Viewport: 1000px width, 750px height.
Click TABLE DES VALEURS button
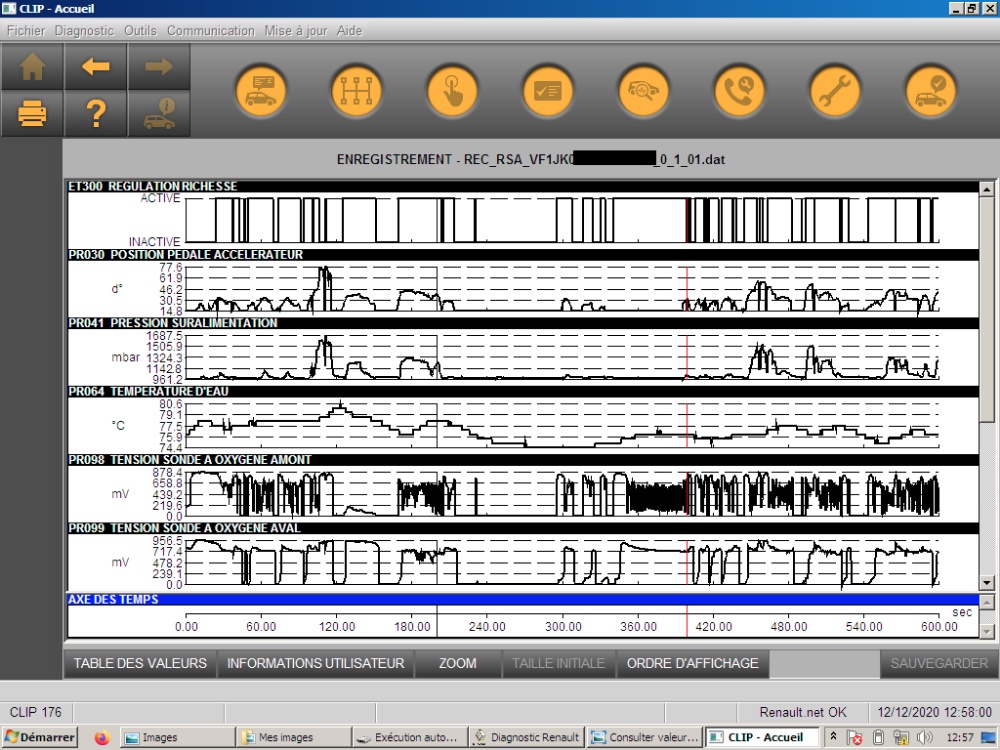140,663
